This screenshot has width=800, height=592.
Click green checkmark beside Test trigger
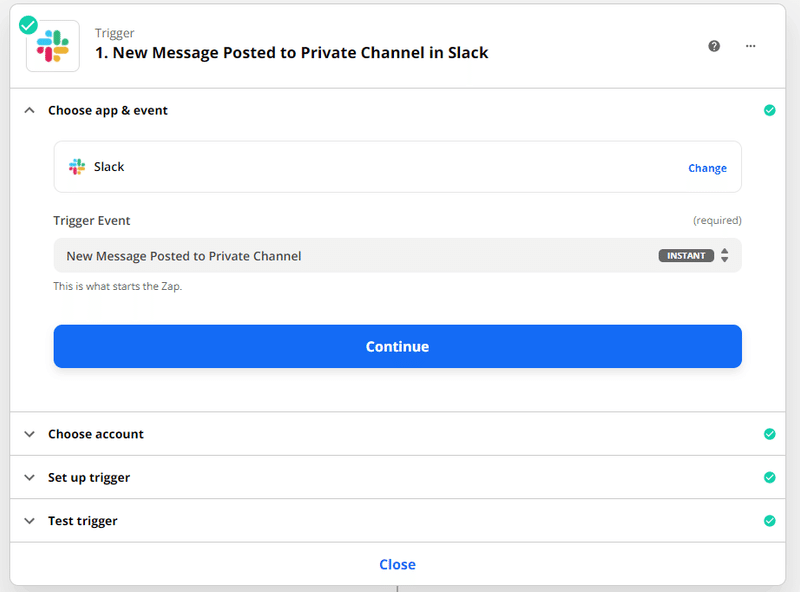pyautogui.click(x=769, y=521)
